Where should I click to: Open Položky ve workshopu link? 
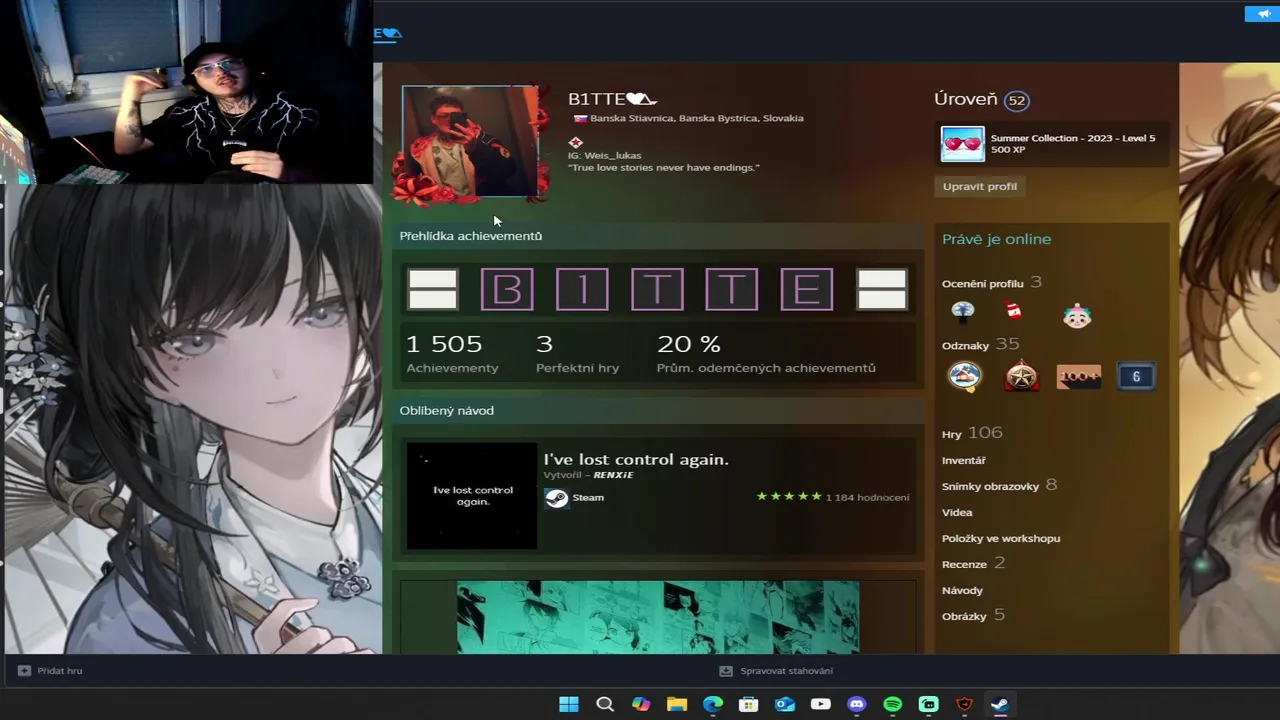(1001, 538)
